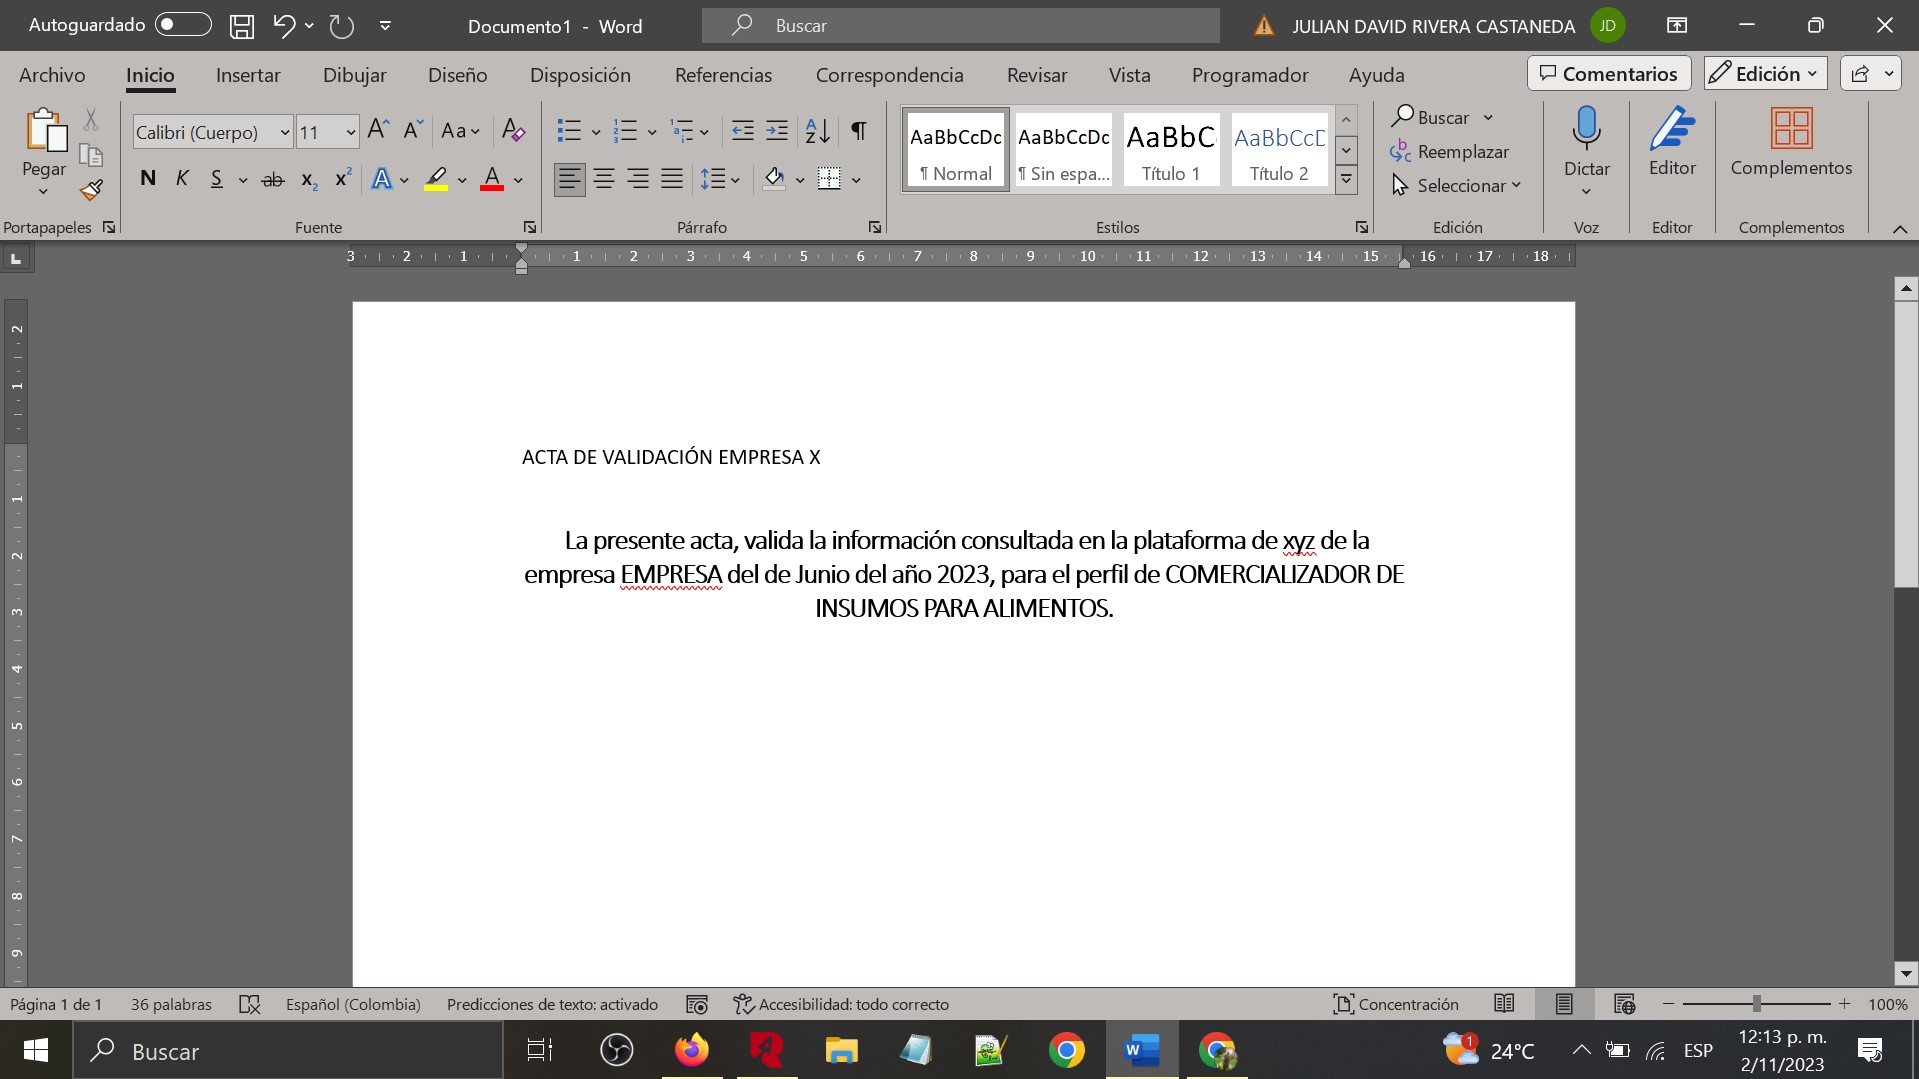Click the Dictar microphone icon
The width and height of the screenshot is (1919, 1079).
click(1586, 130)
